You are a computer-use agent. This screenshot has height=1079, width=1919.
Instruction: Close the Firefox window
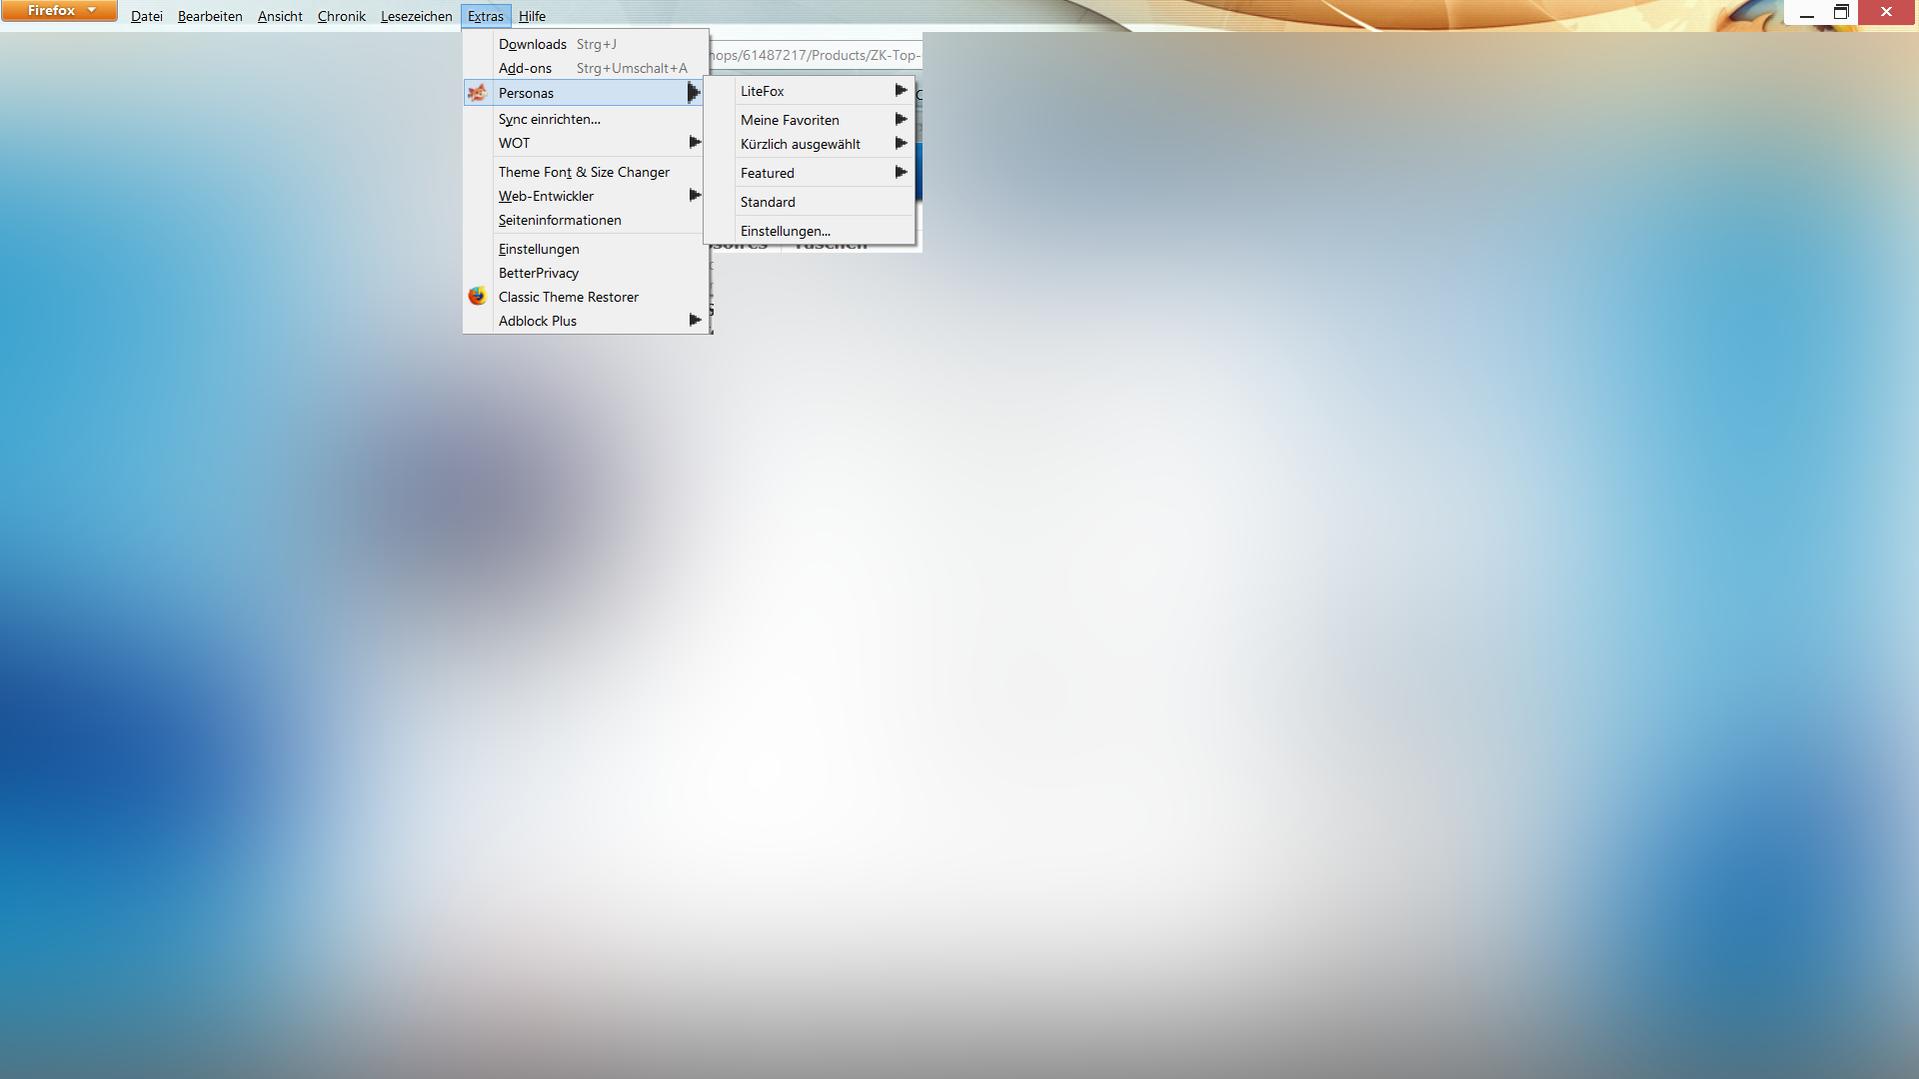[x=1887, y=12]
